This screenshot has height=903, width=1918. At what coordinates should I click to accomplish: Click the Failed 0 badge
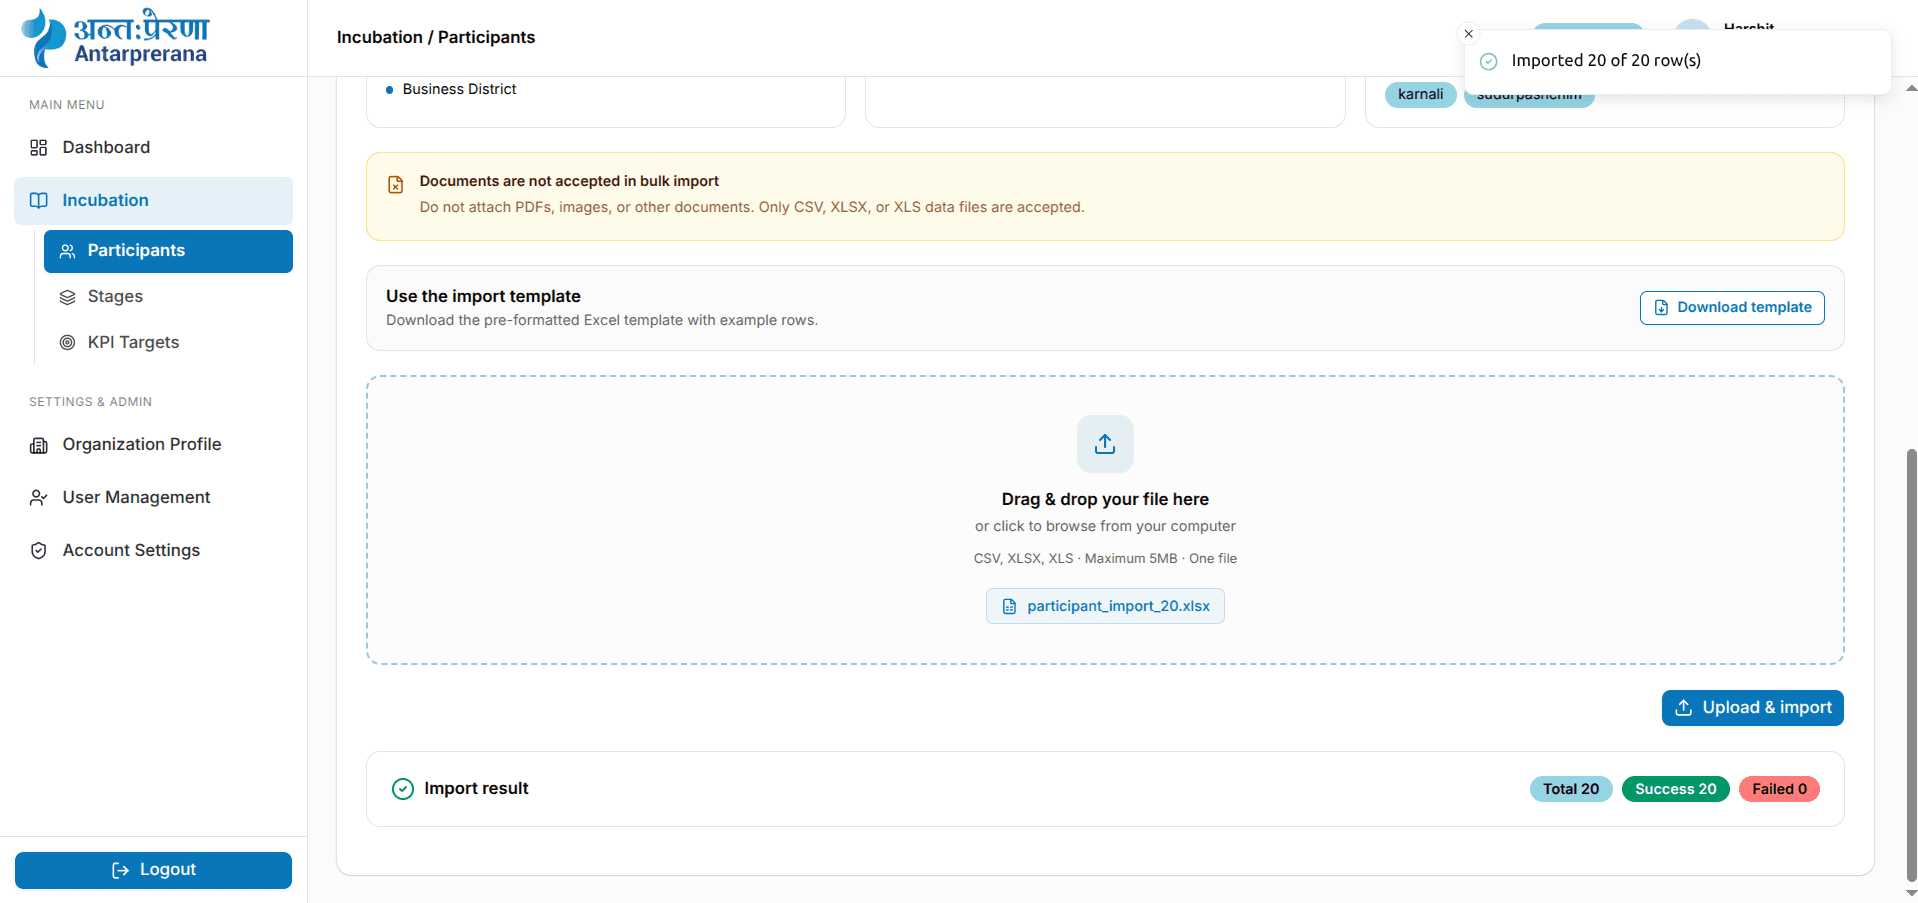point(1779,789)
